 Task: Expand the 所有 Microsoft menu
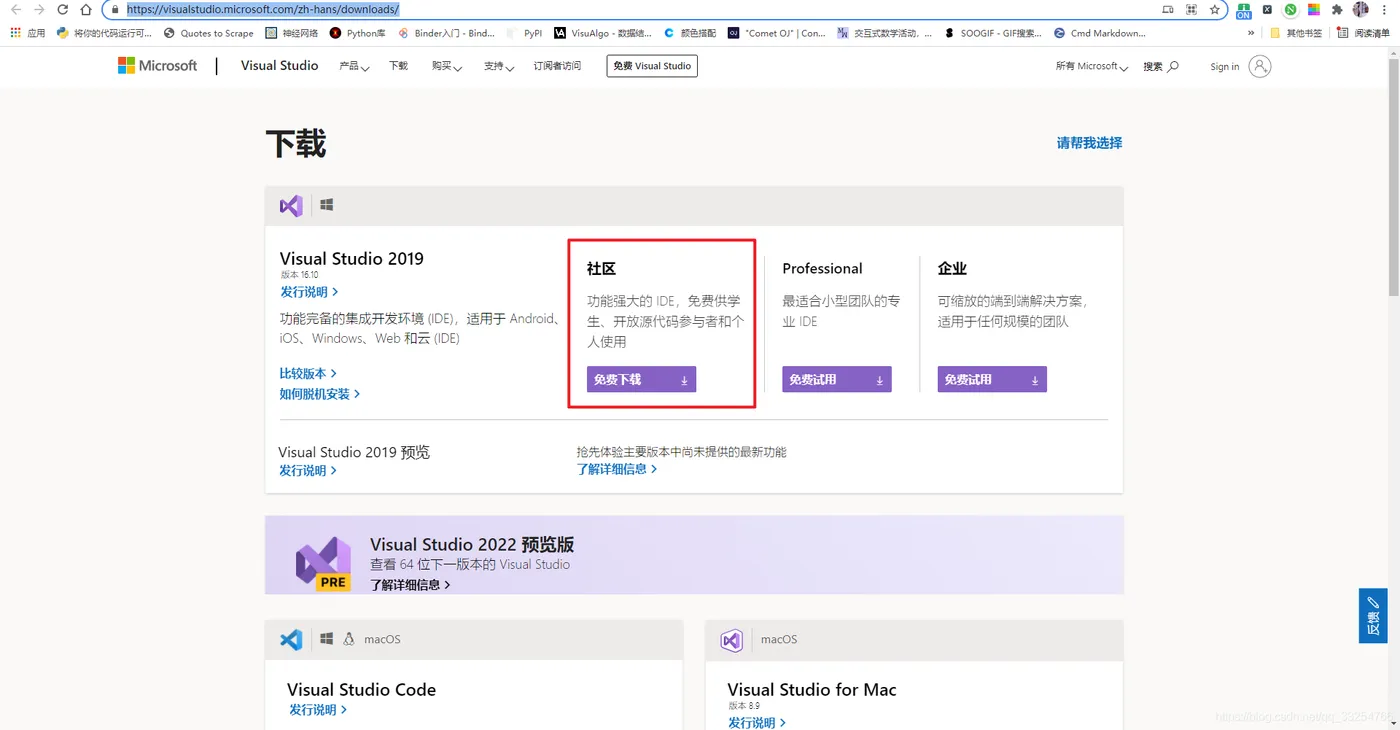(1091, 67)
